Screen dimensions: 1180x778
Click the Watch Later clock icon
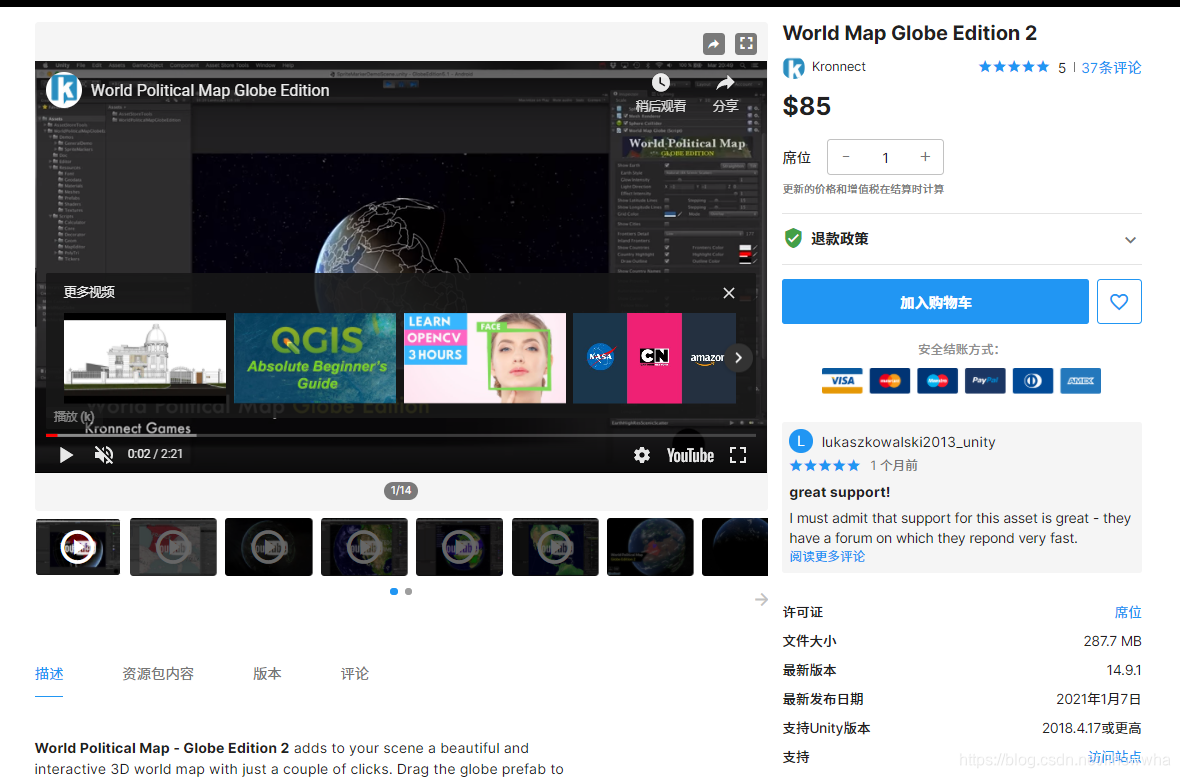point(660,83)
